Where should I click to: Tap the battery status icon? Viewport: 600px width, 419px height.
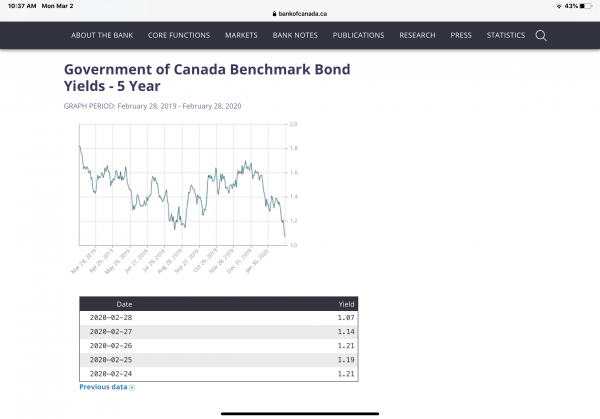[x=583, y=6]
